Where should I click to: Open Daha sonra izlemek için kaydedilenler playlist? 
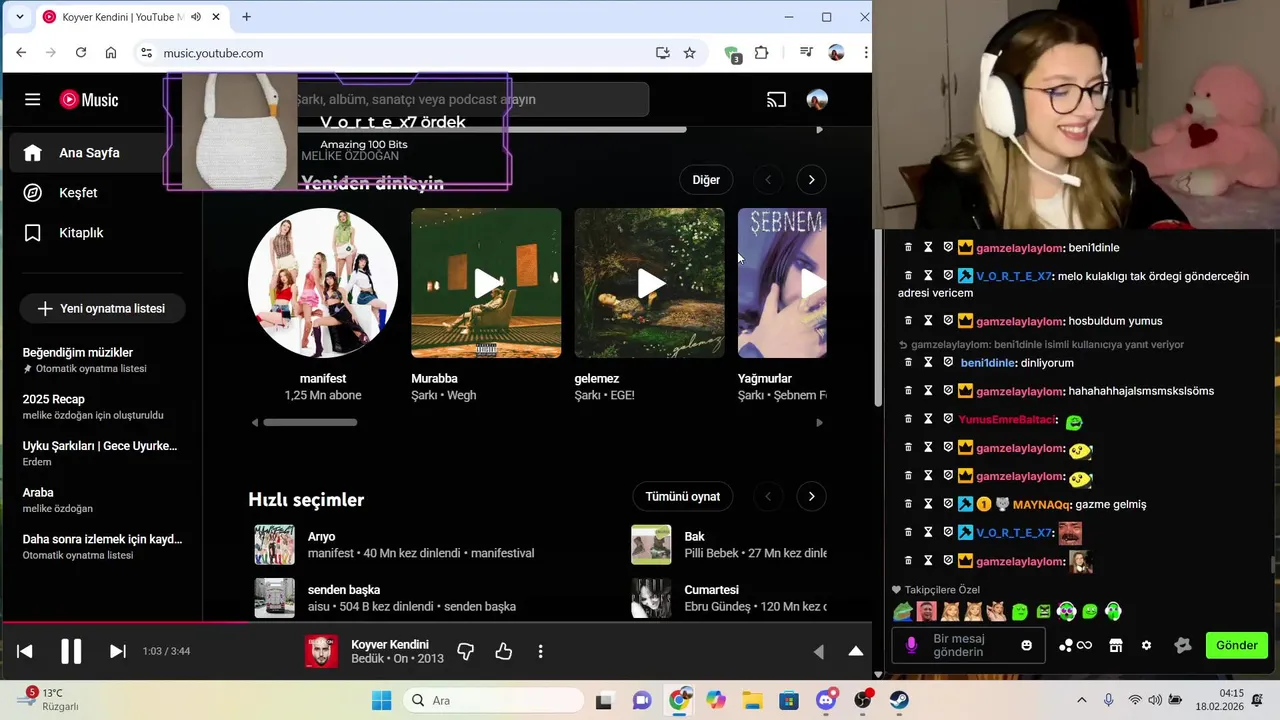100,546
